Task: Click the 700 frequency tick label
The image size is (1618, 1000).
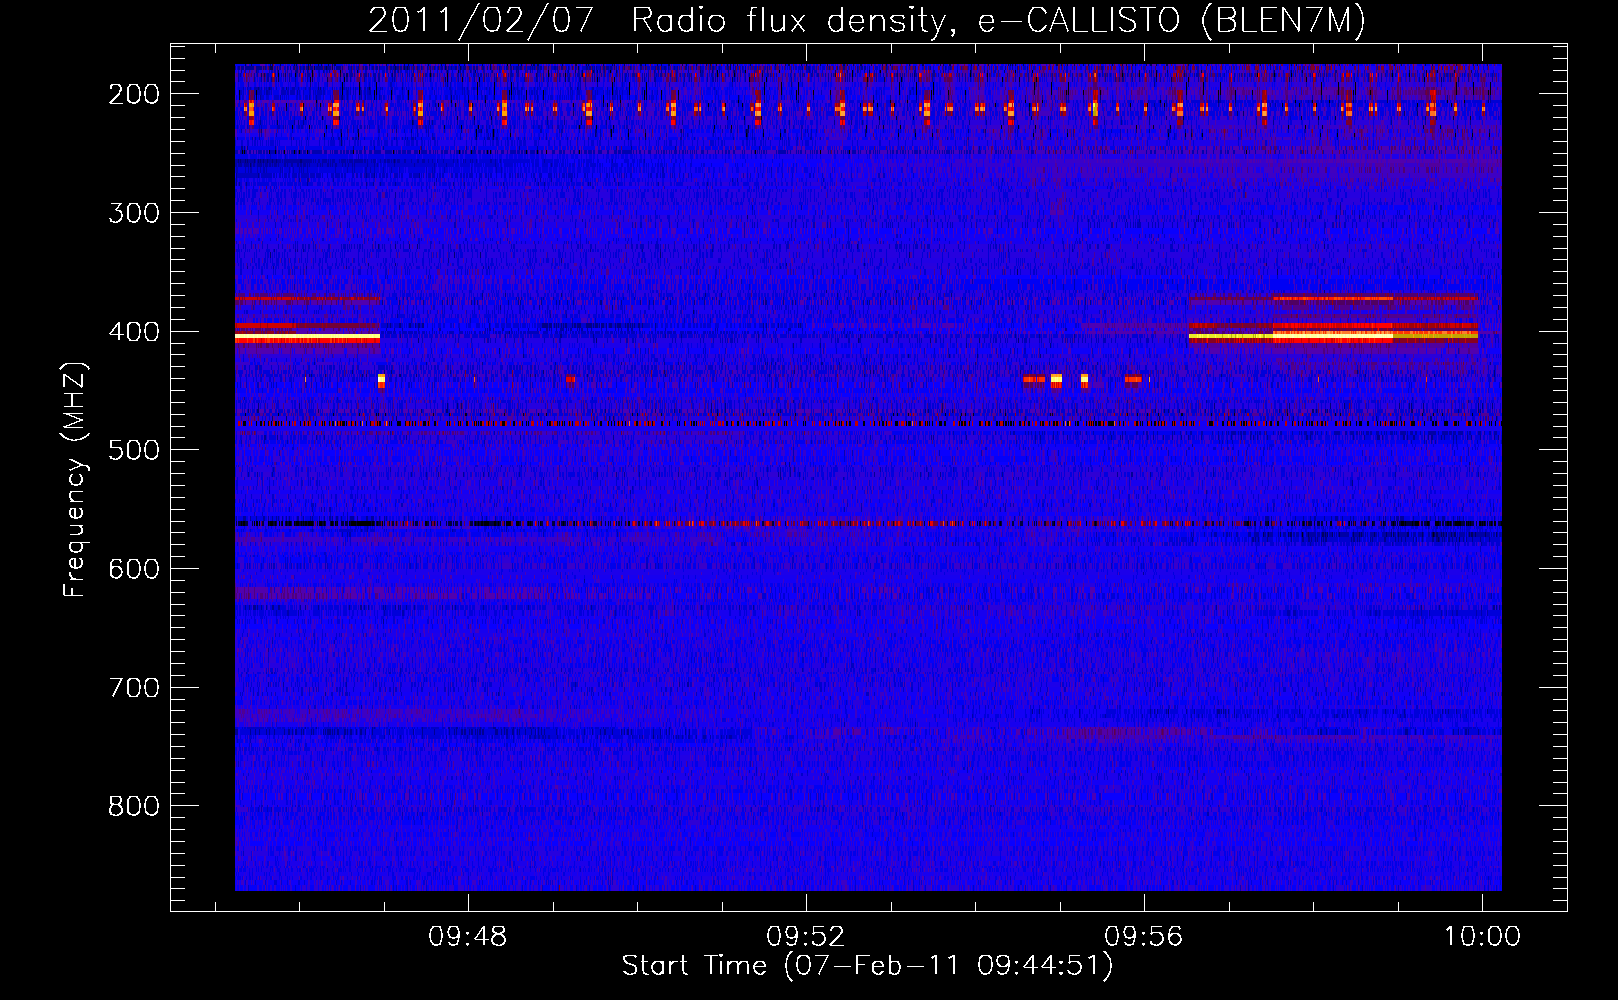Action: 133,688
